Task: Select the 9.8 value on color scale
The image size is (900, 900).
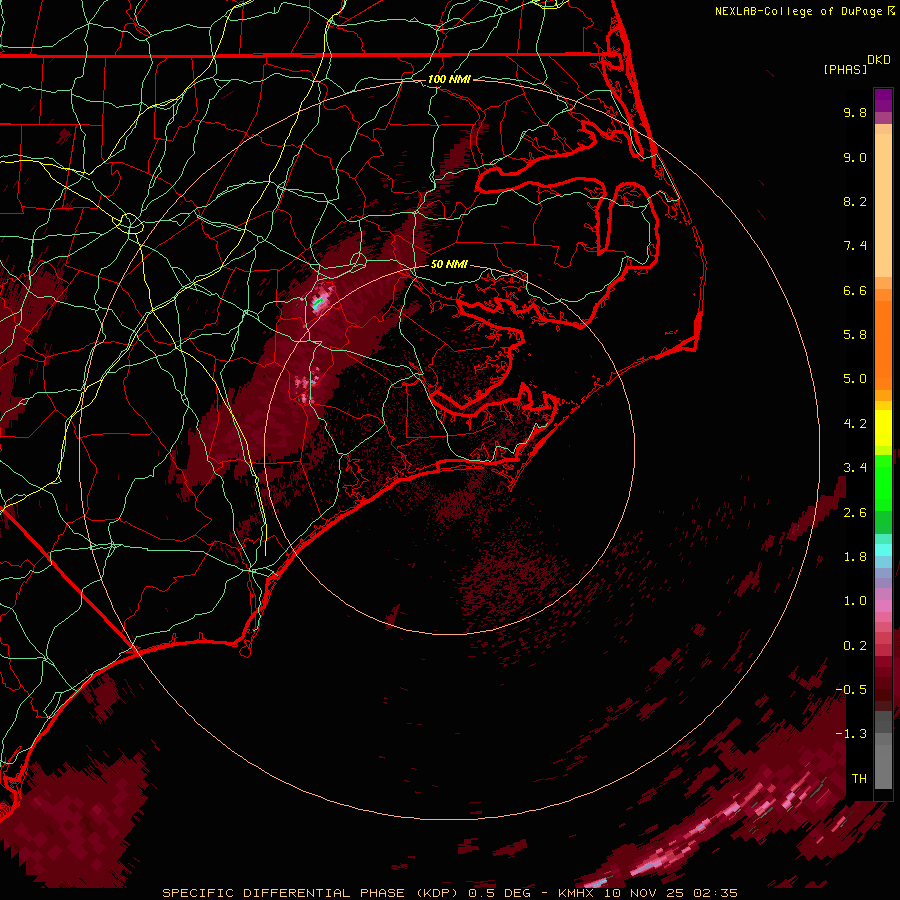Action: click(855, 112)
